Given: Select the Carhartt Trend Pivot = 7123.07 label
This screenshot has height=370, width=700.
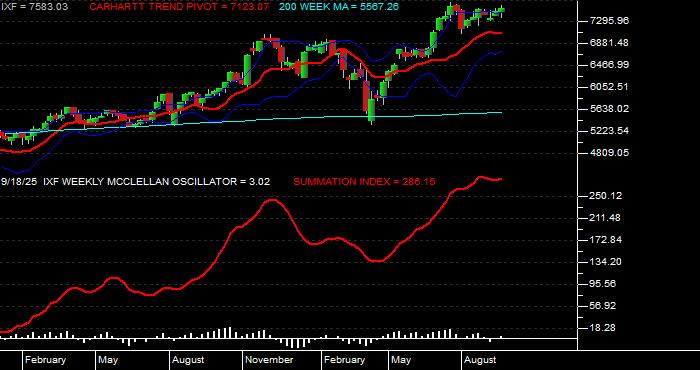Looking at the screenshot, I should point(180,7).
